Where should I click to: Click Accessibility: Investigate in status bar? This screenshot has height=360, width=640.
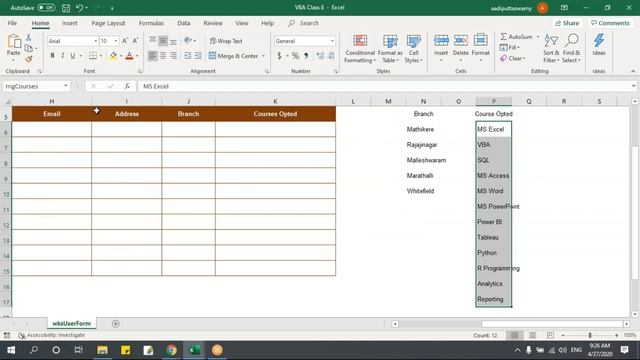pyautogui.click(x=52, y=335)
